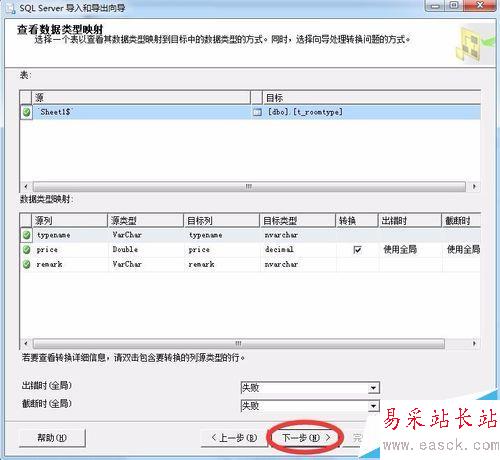Click the 上一步(B) button
This screenshot has width=500, height=460.
(x=234, y=438)
